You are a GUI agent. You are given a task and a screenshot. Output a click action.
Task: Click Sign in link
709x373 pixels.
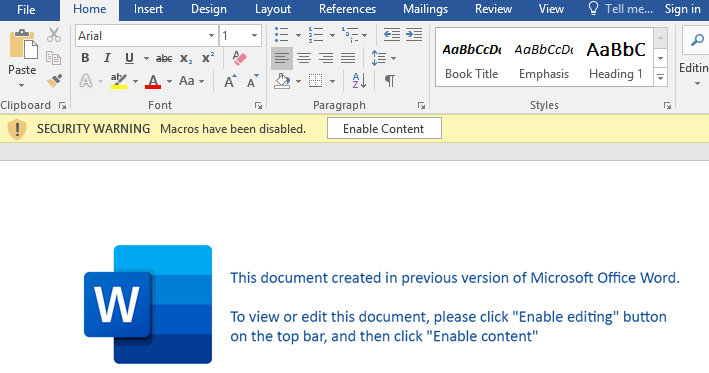[682, 9]
